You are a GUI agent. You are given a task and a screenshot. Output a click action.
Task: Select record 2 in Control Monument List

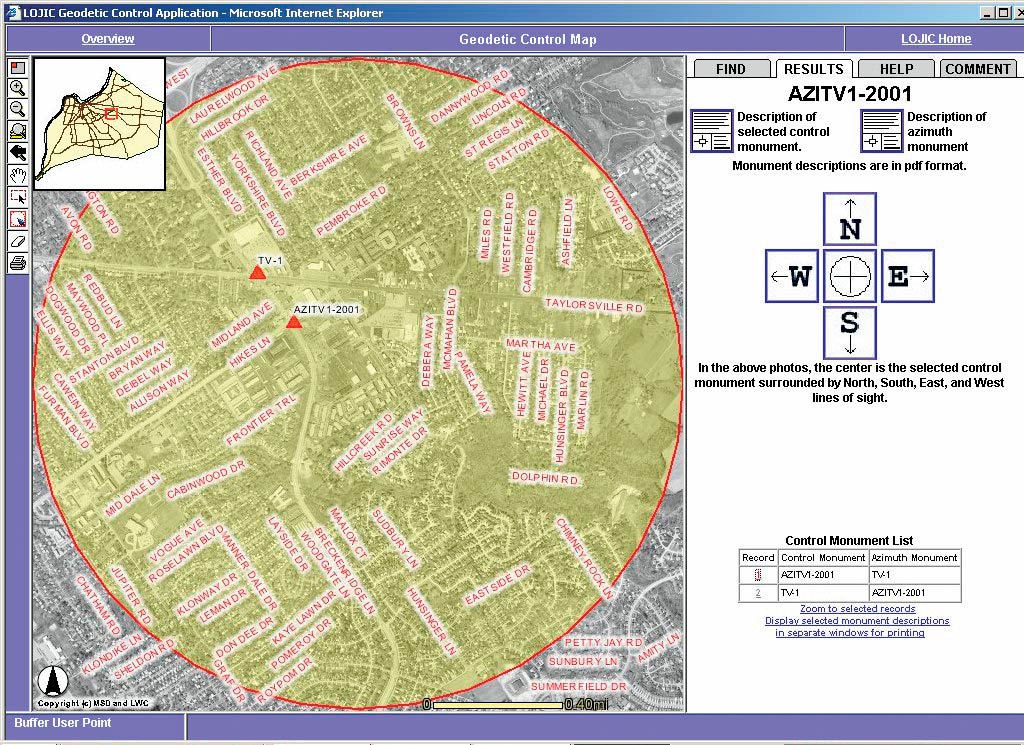tap(758, 593)
